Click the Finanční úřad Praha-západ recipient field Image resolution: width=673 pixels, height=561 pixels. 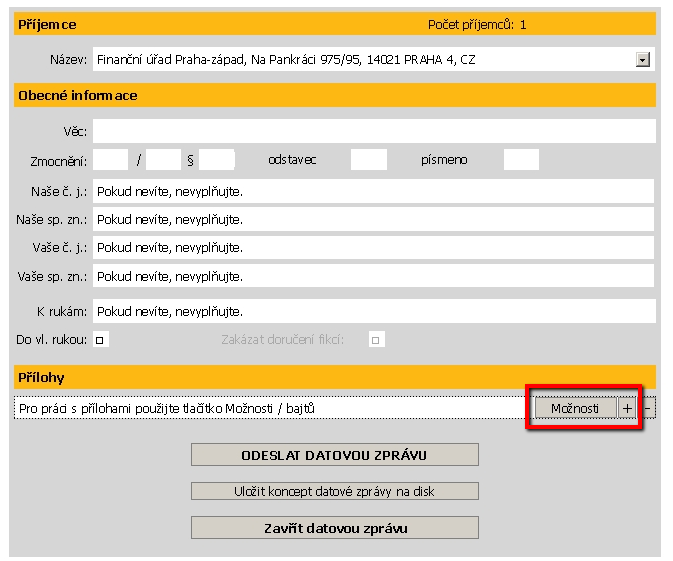373,60
